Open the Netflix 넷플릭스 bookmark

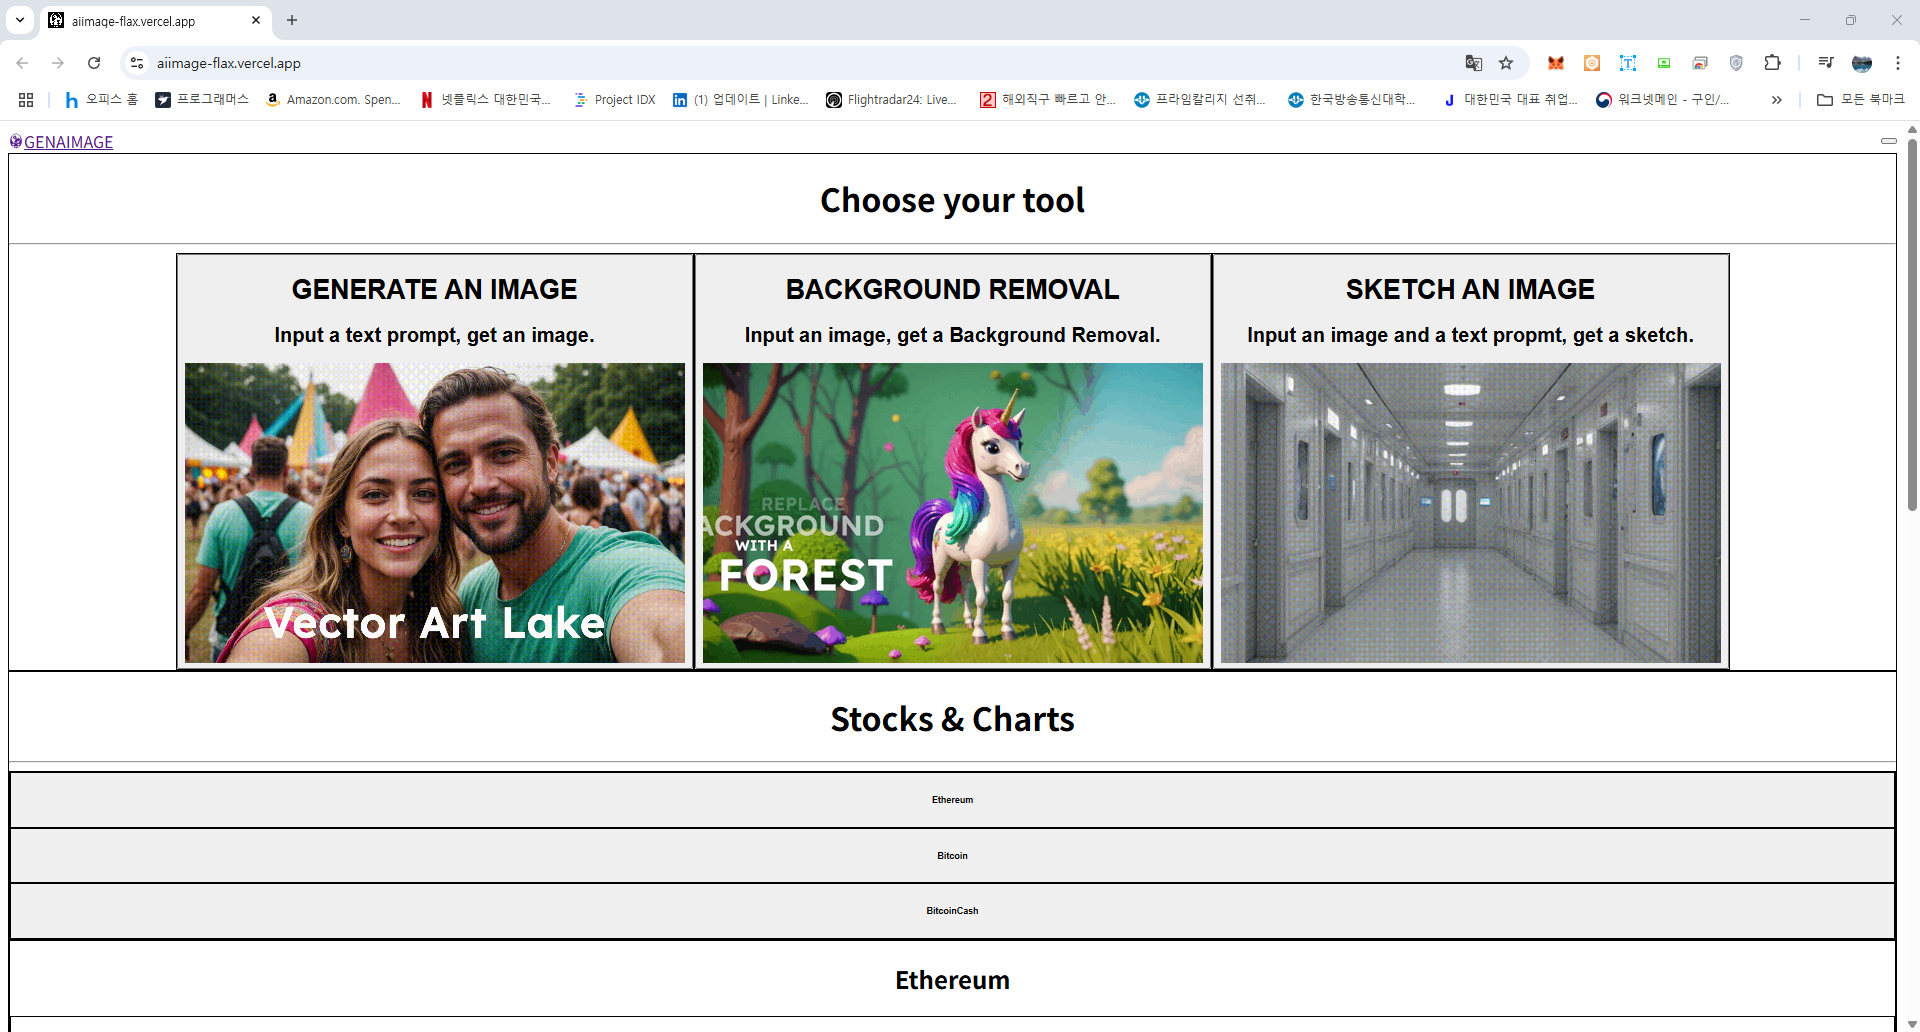pyautogui.click(x=486, y=100)
